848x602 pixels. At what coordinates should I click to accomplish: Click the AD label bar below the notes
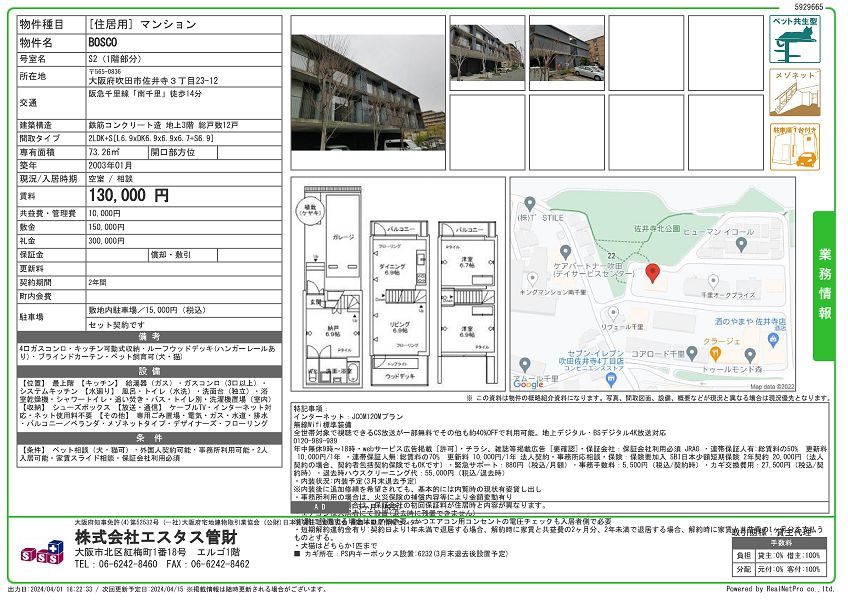(320, 507)
